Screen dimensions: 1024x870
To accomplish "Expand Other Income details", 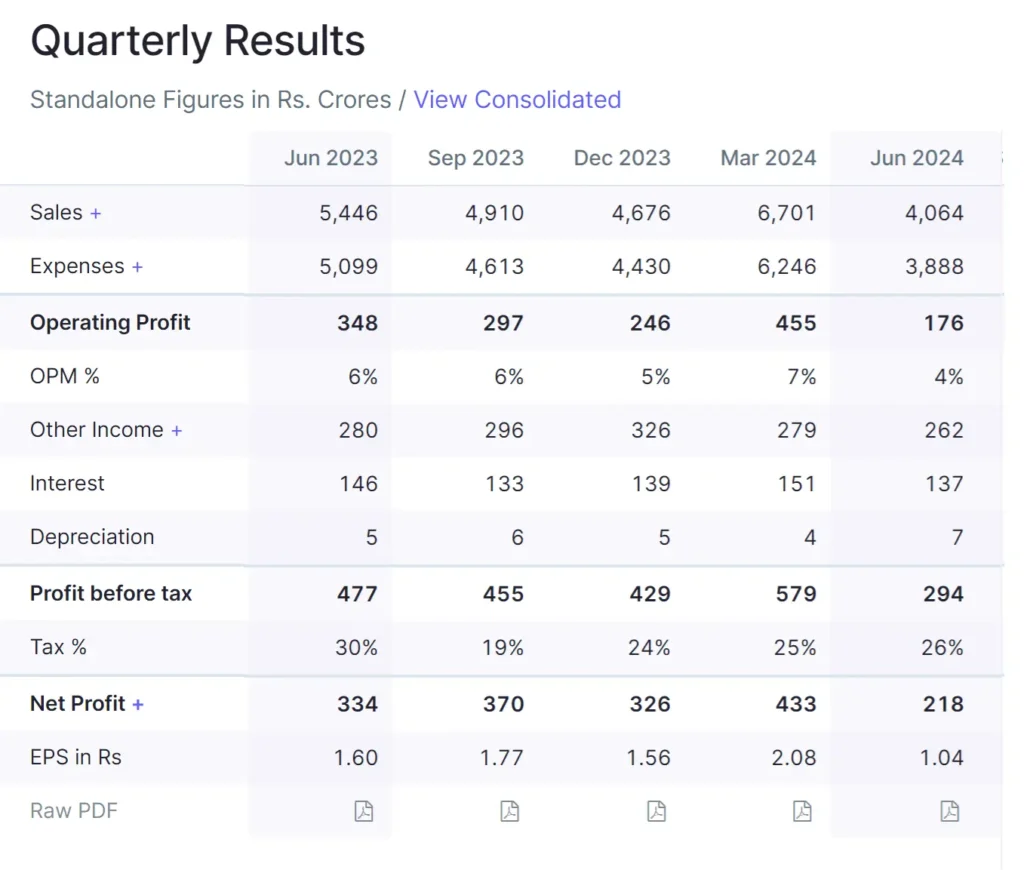I will point(176,430).
